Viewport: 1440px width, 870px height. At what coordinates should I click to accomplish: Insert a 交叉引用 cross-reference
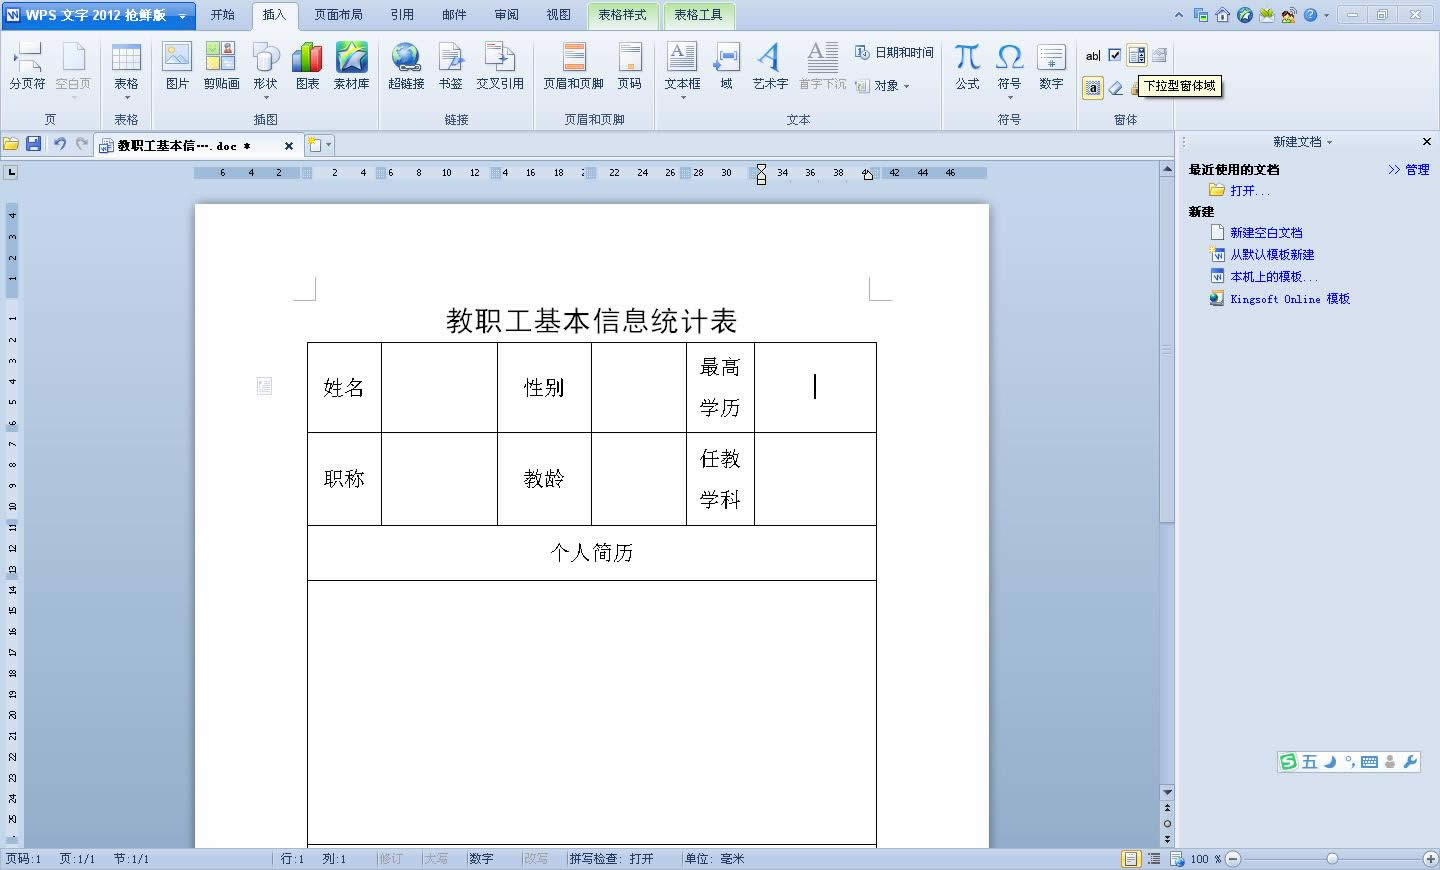[499, 67]
